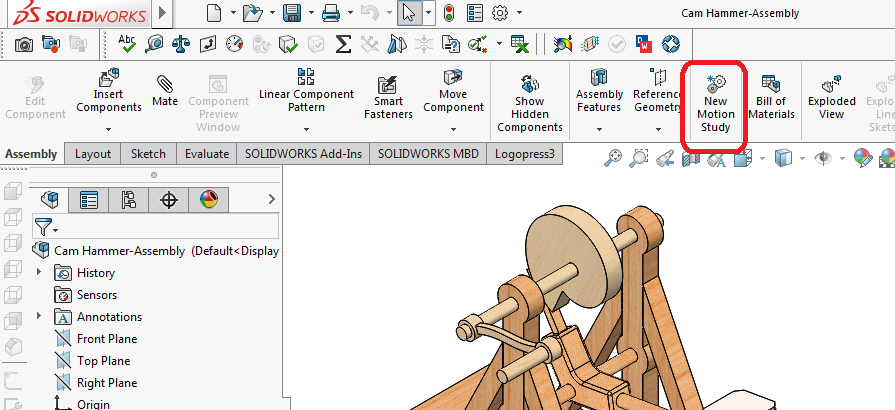Click the Bill of Materials button
895x410 pixels.
coord(771,97)
